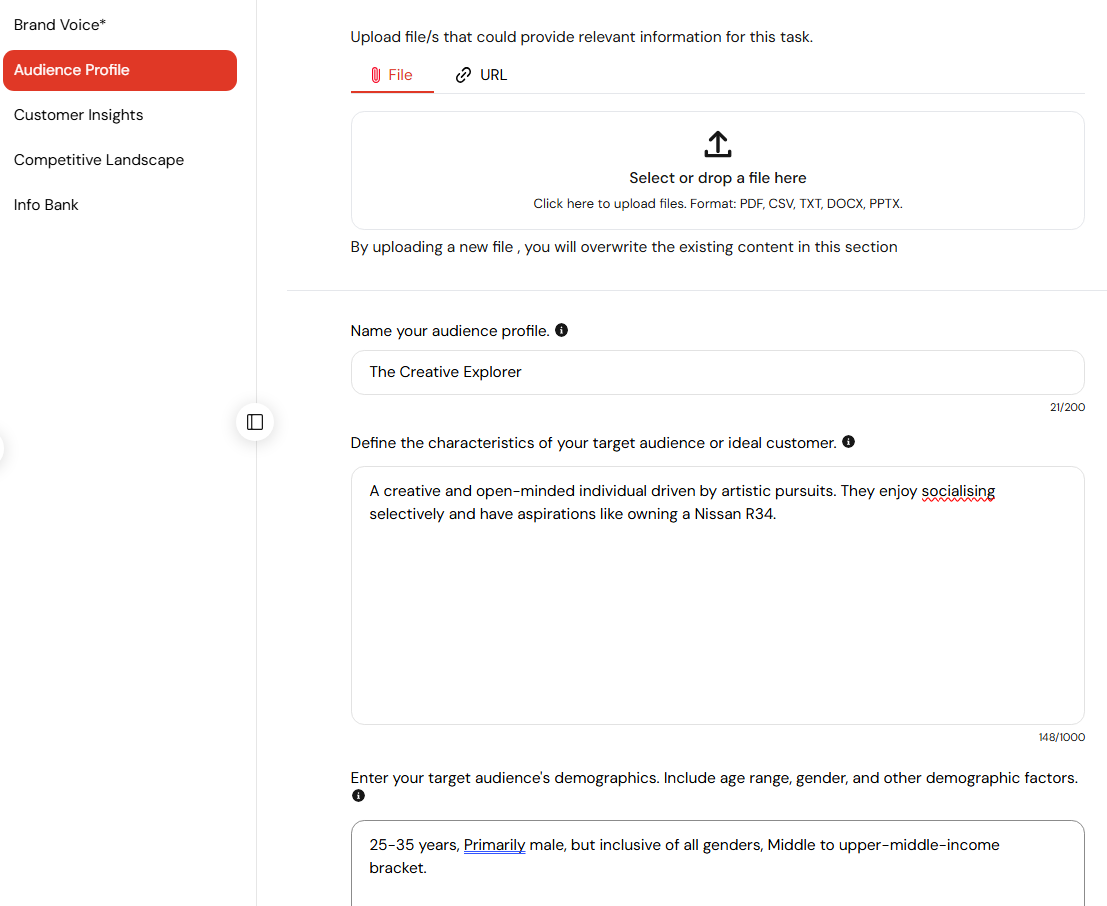Viewport: 1107px width, 906px height.
Task: Click inside the demographics text box
Action: 717,863
